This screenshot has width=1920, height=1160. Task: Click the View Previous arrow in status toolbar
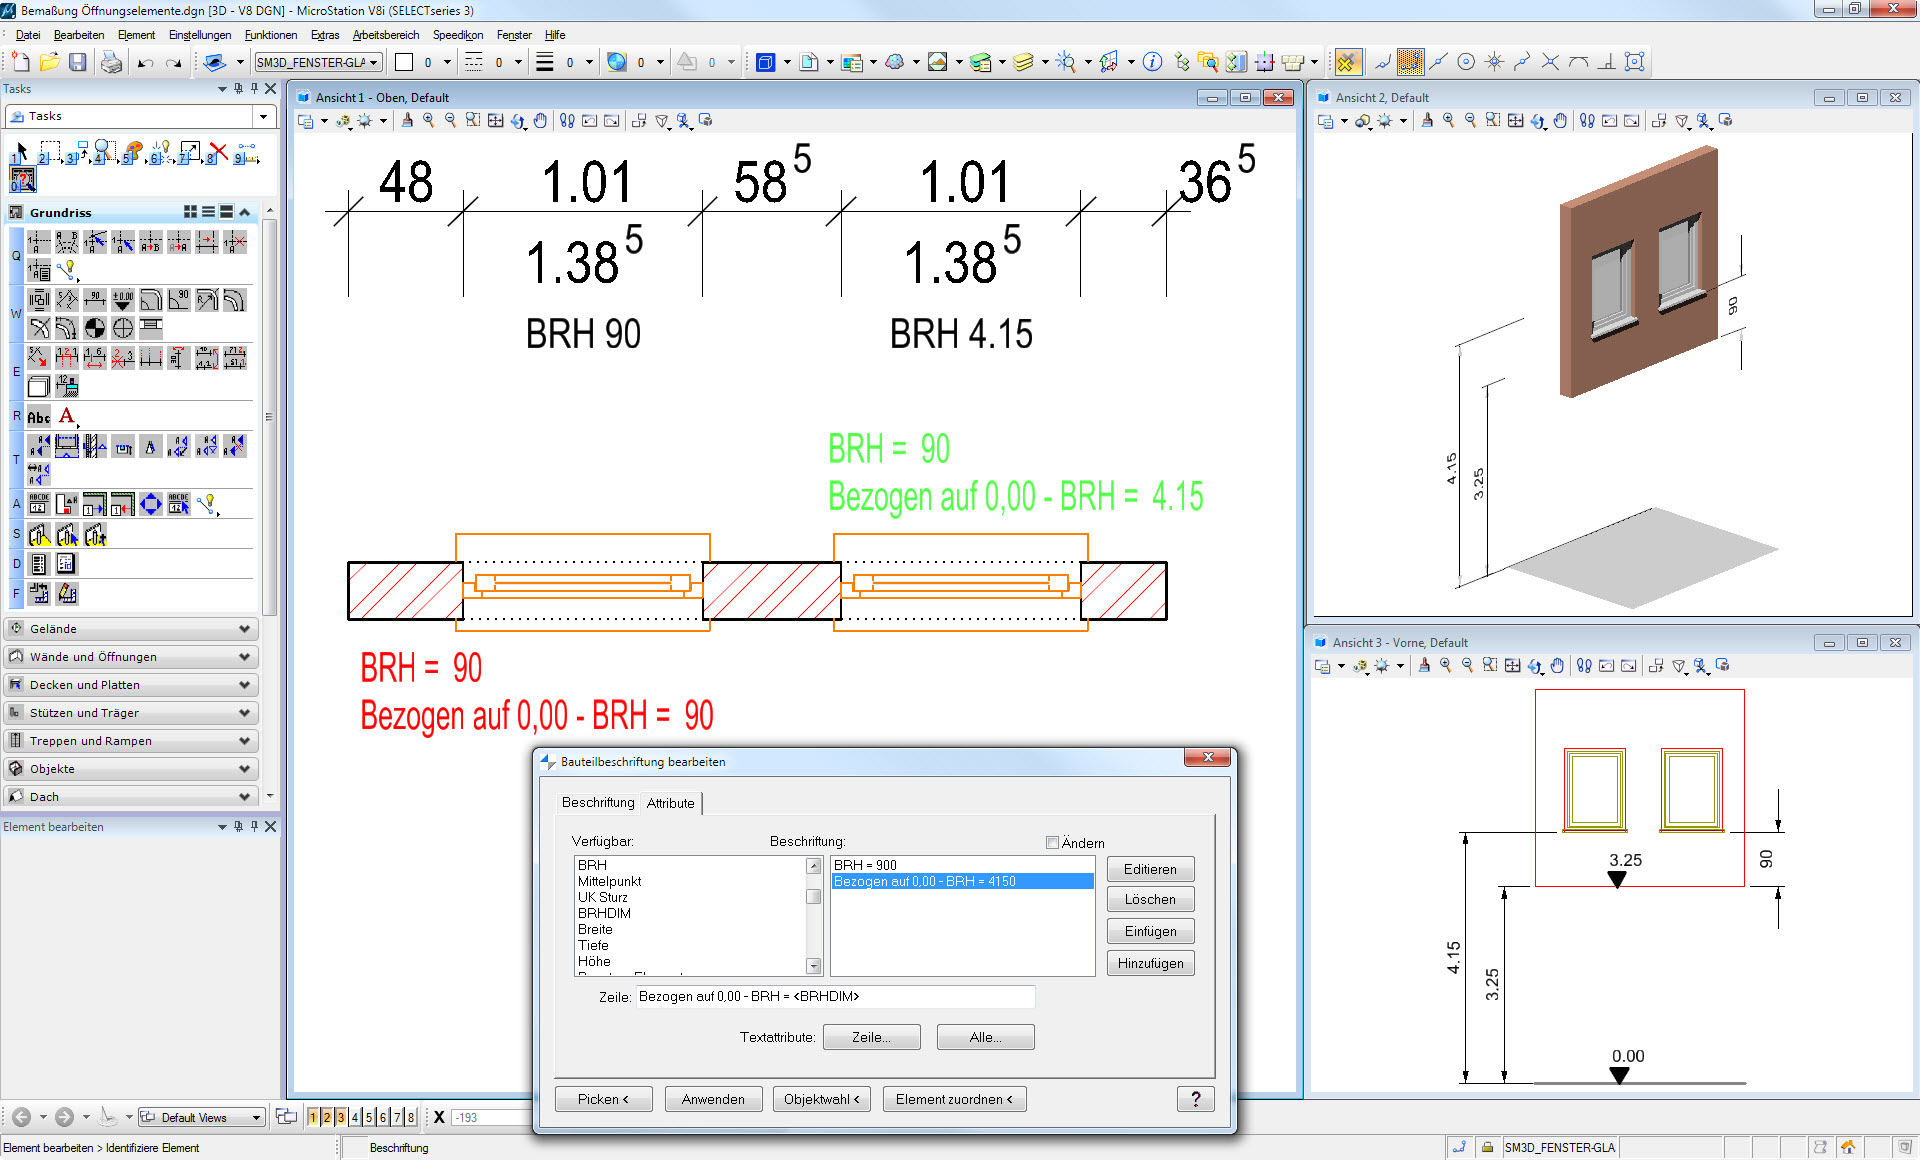[x=21, y=1117]
